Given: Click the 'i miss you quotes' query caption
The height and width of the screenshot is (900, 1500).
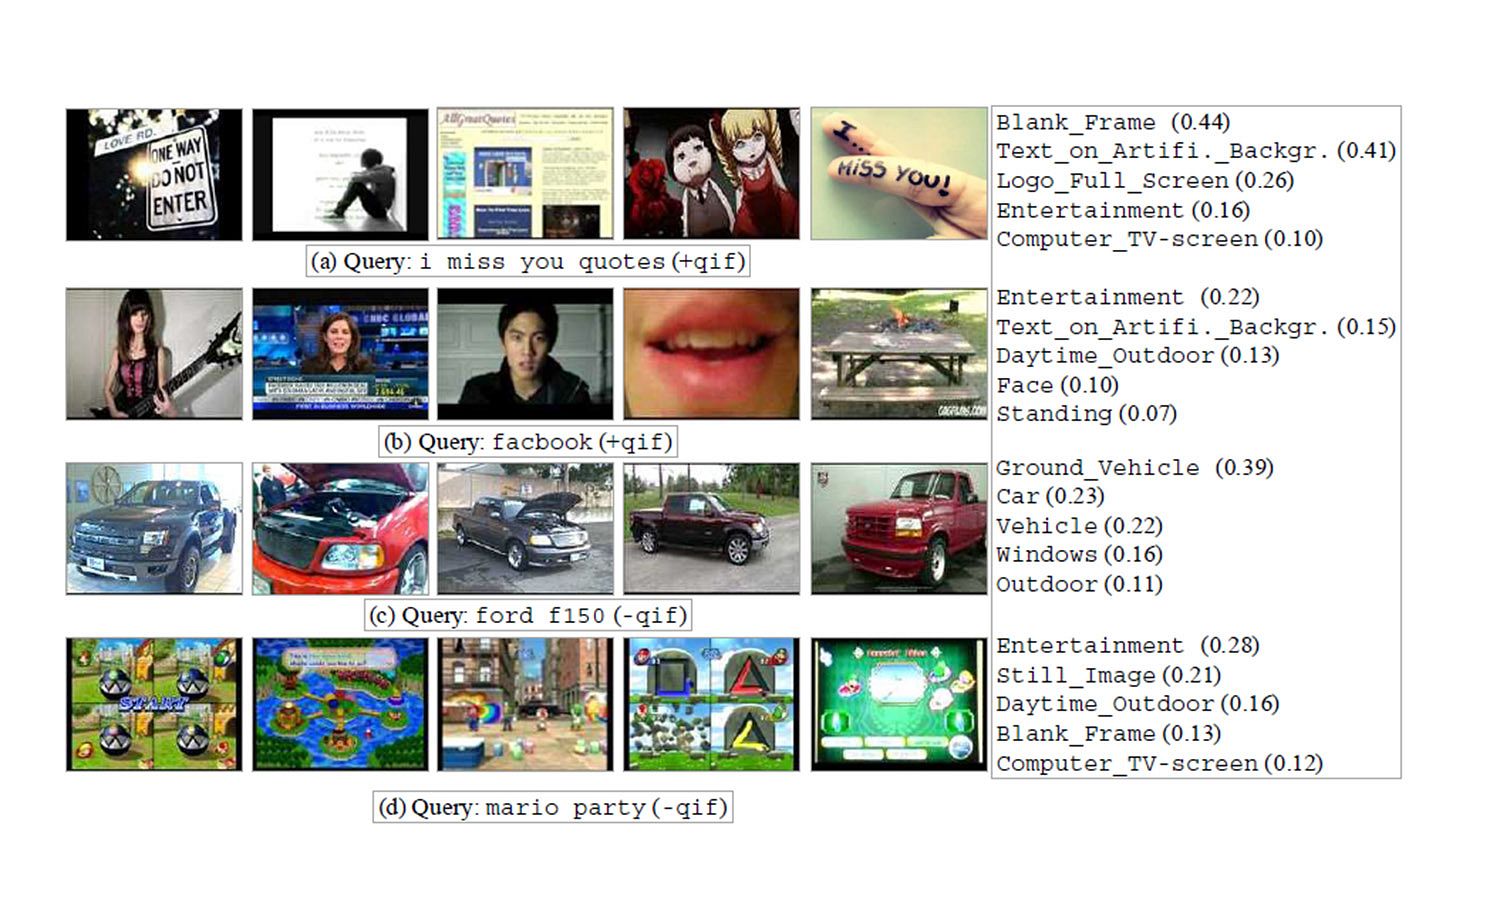Looking at the screenshot, I should 528,262.
